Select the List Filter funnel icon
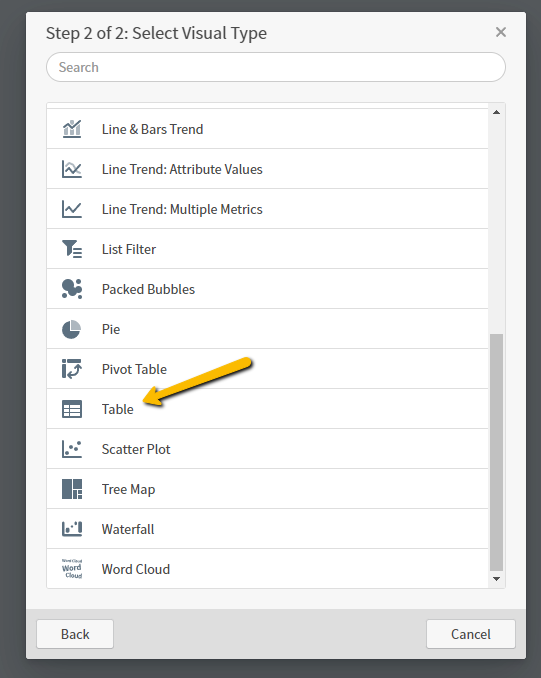 (72, 249)
